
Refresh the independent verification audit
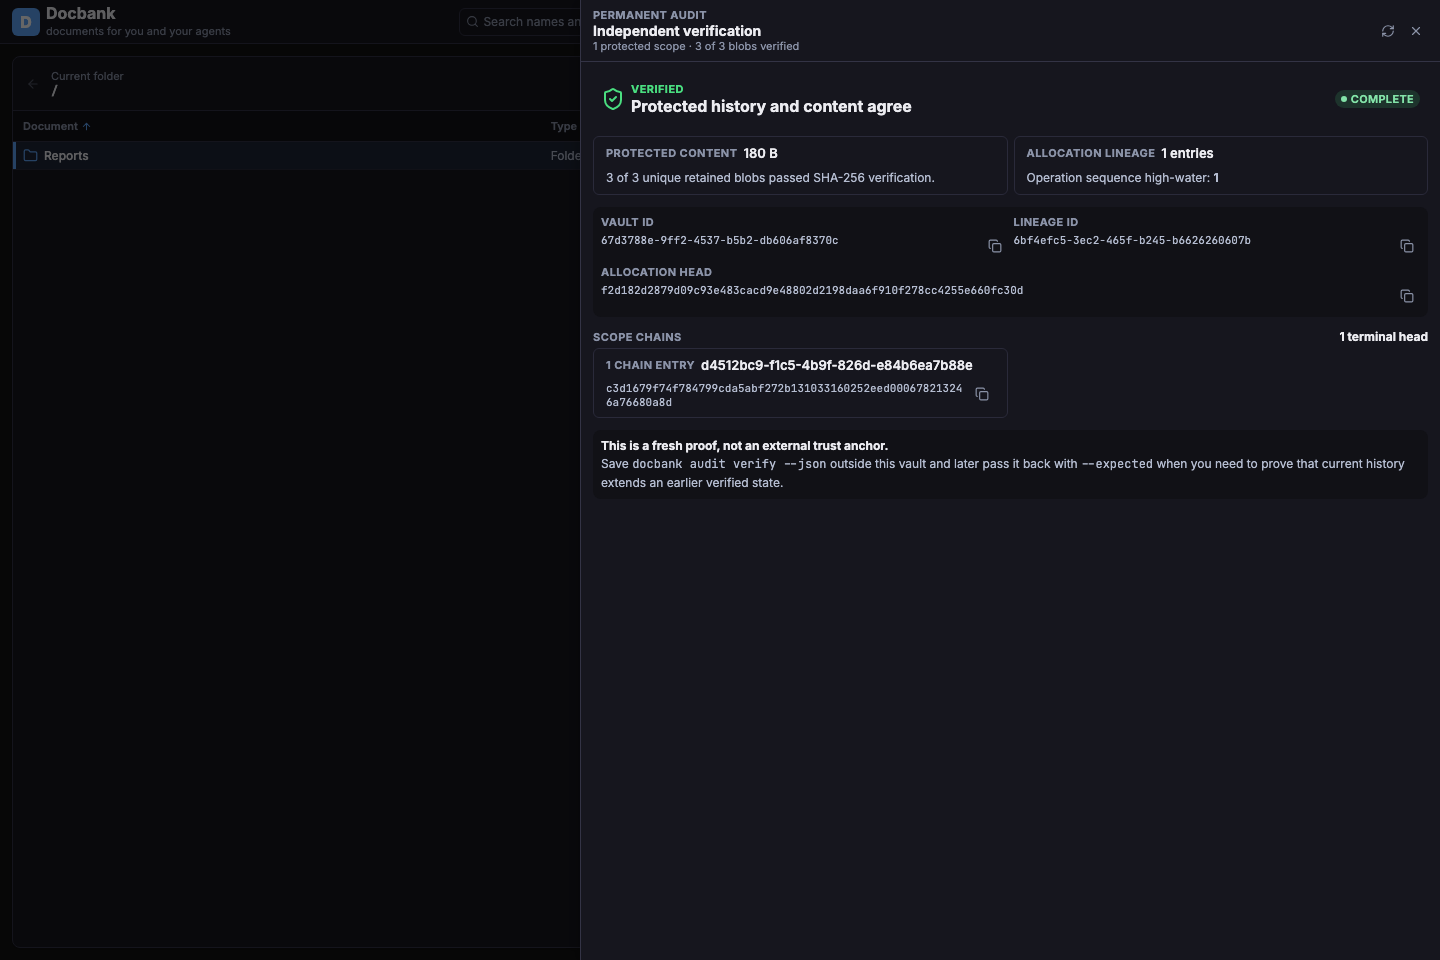pyautogui.click(x=1388, y=31)
